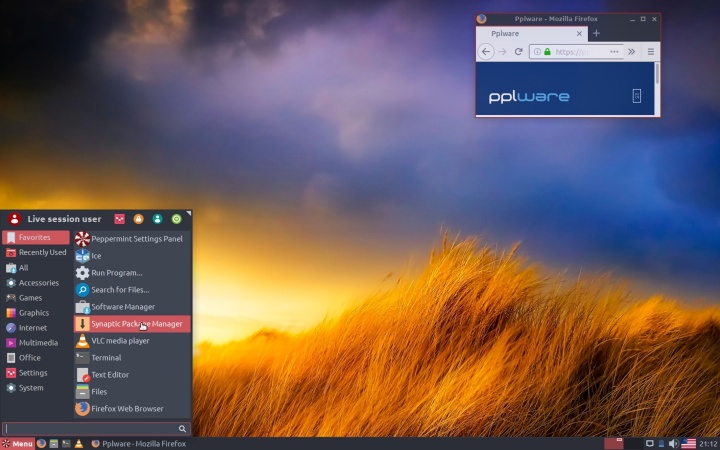Select the Recently Used category
This screenshot has height=450, width=720.
click(42, 253)
